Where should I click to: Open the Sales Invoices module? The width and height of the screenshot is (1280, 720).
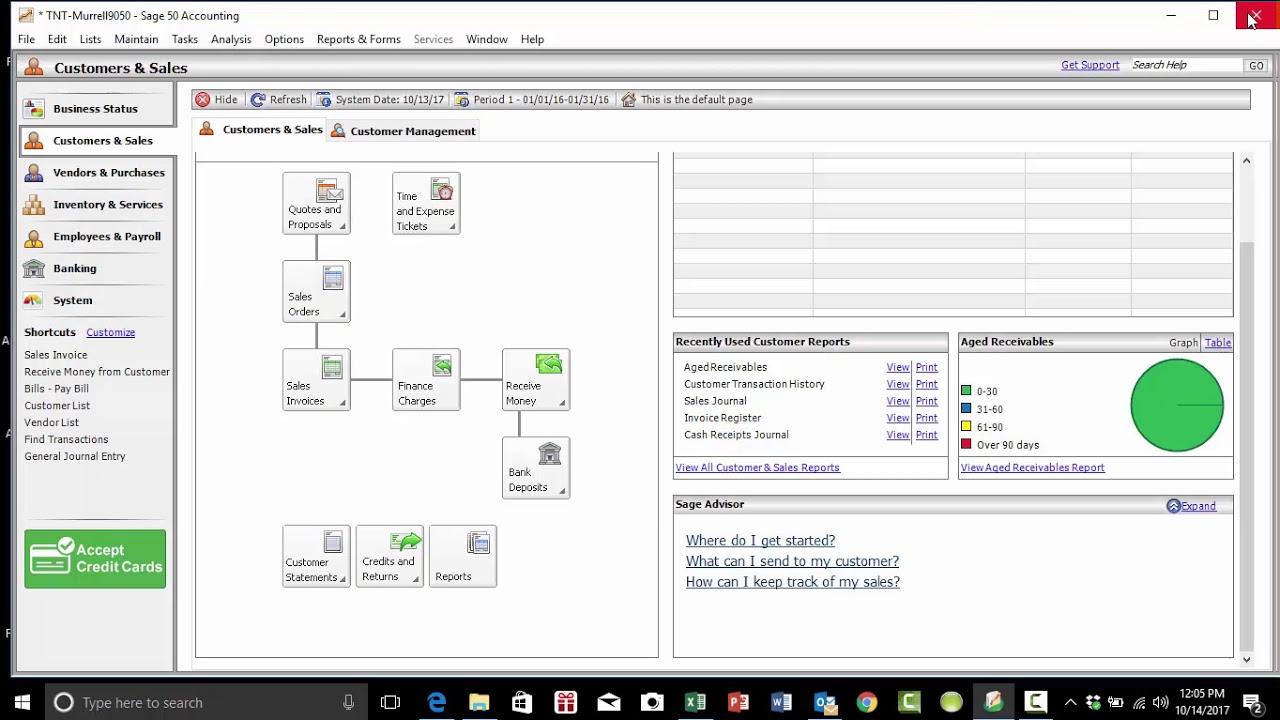316,379
